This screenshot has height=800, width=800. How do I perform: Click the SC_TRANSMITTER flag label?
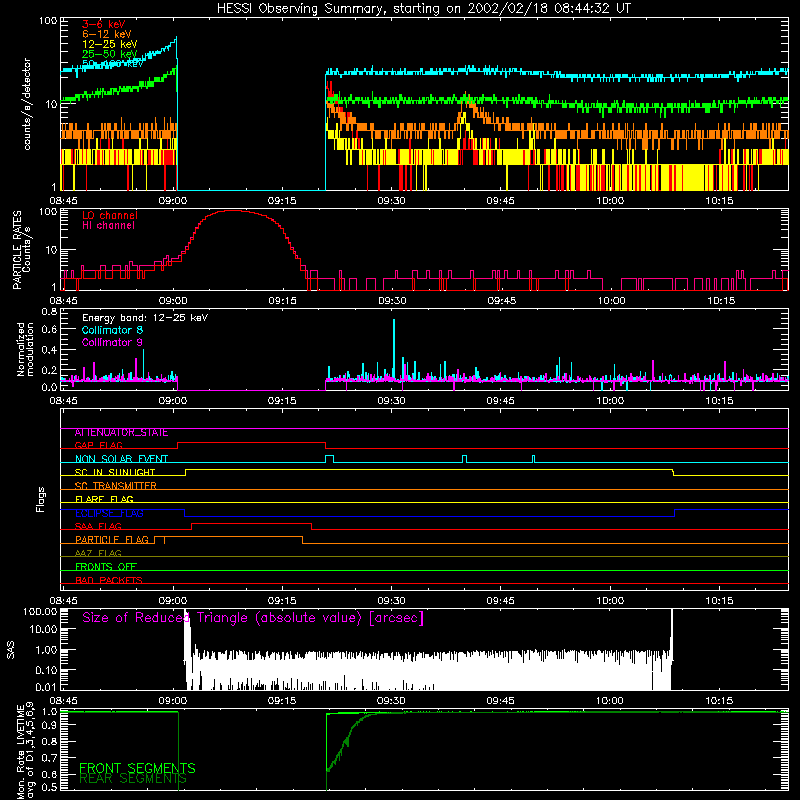pyautogui.click(x=115, y=486)
